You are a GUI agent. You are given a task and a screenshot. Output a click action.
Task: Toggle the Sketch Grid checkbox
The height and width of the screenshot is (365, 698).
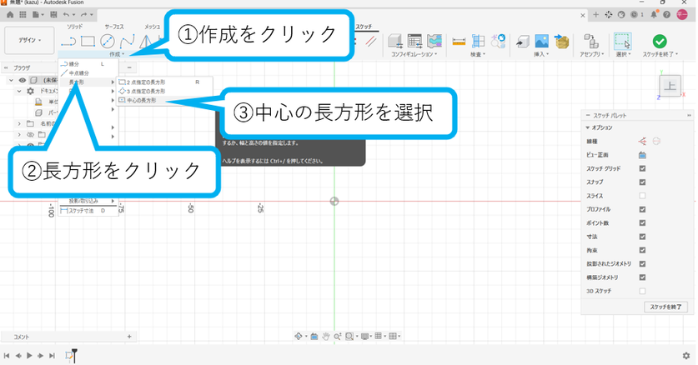(642, 169)
